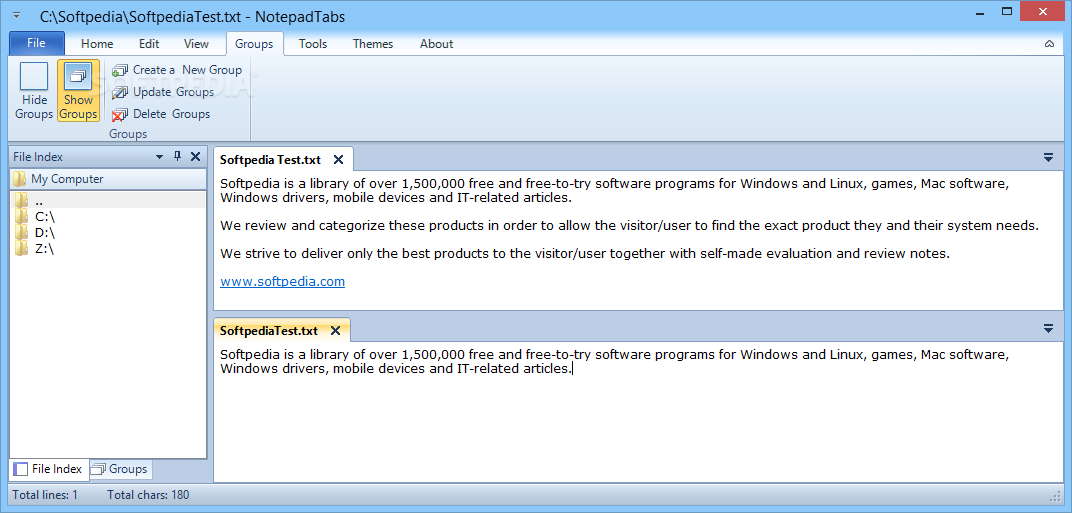Open the About ribbon tab
Viewport: 1072px width, 513px height.
pos(436,44)
